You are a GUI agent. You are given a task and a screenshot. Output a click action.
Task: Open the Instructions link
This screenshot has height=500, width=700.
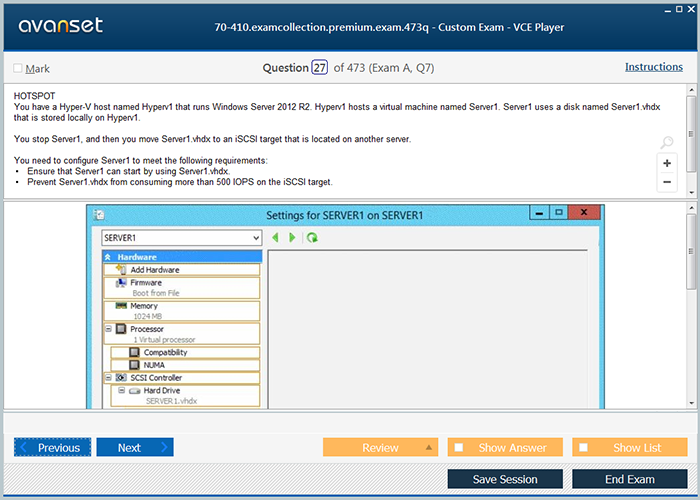click(654, 67)
